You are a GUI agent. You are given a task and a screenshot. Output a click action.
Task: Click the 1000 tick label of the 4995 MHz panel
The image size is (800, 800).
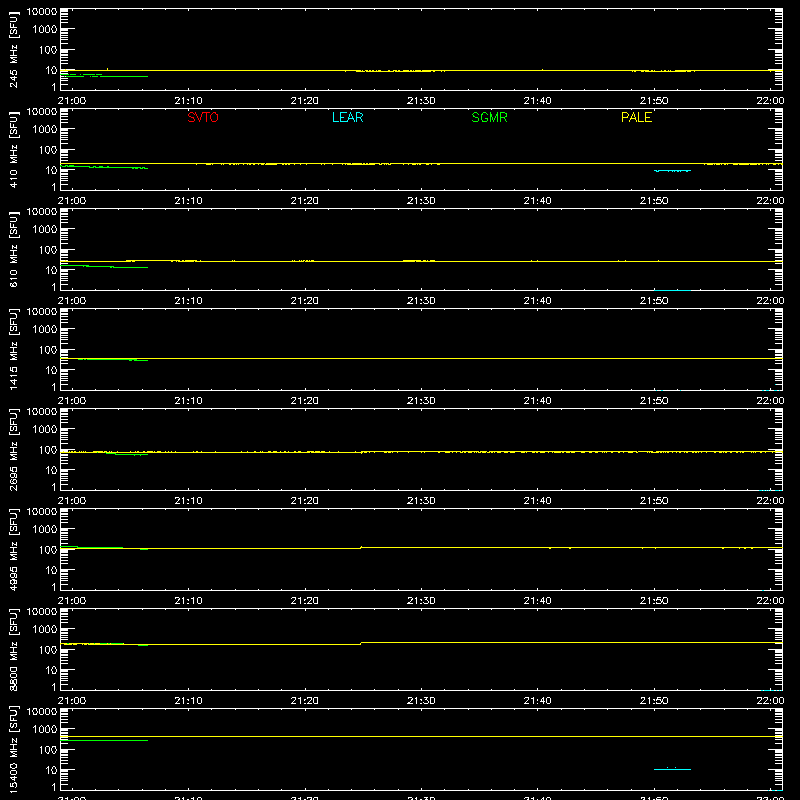(x=45, y=529)
